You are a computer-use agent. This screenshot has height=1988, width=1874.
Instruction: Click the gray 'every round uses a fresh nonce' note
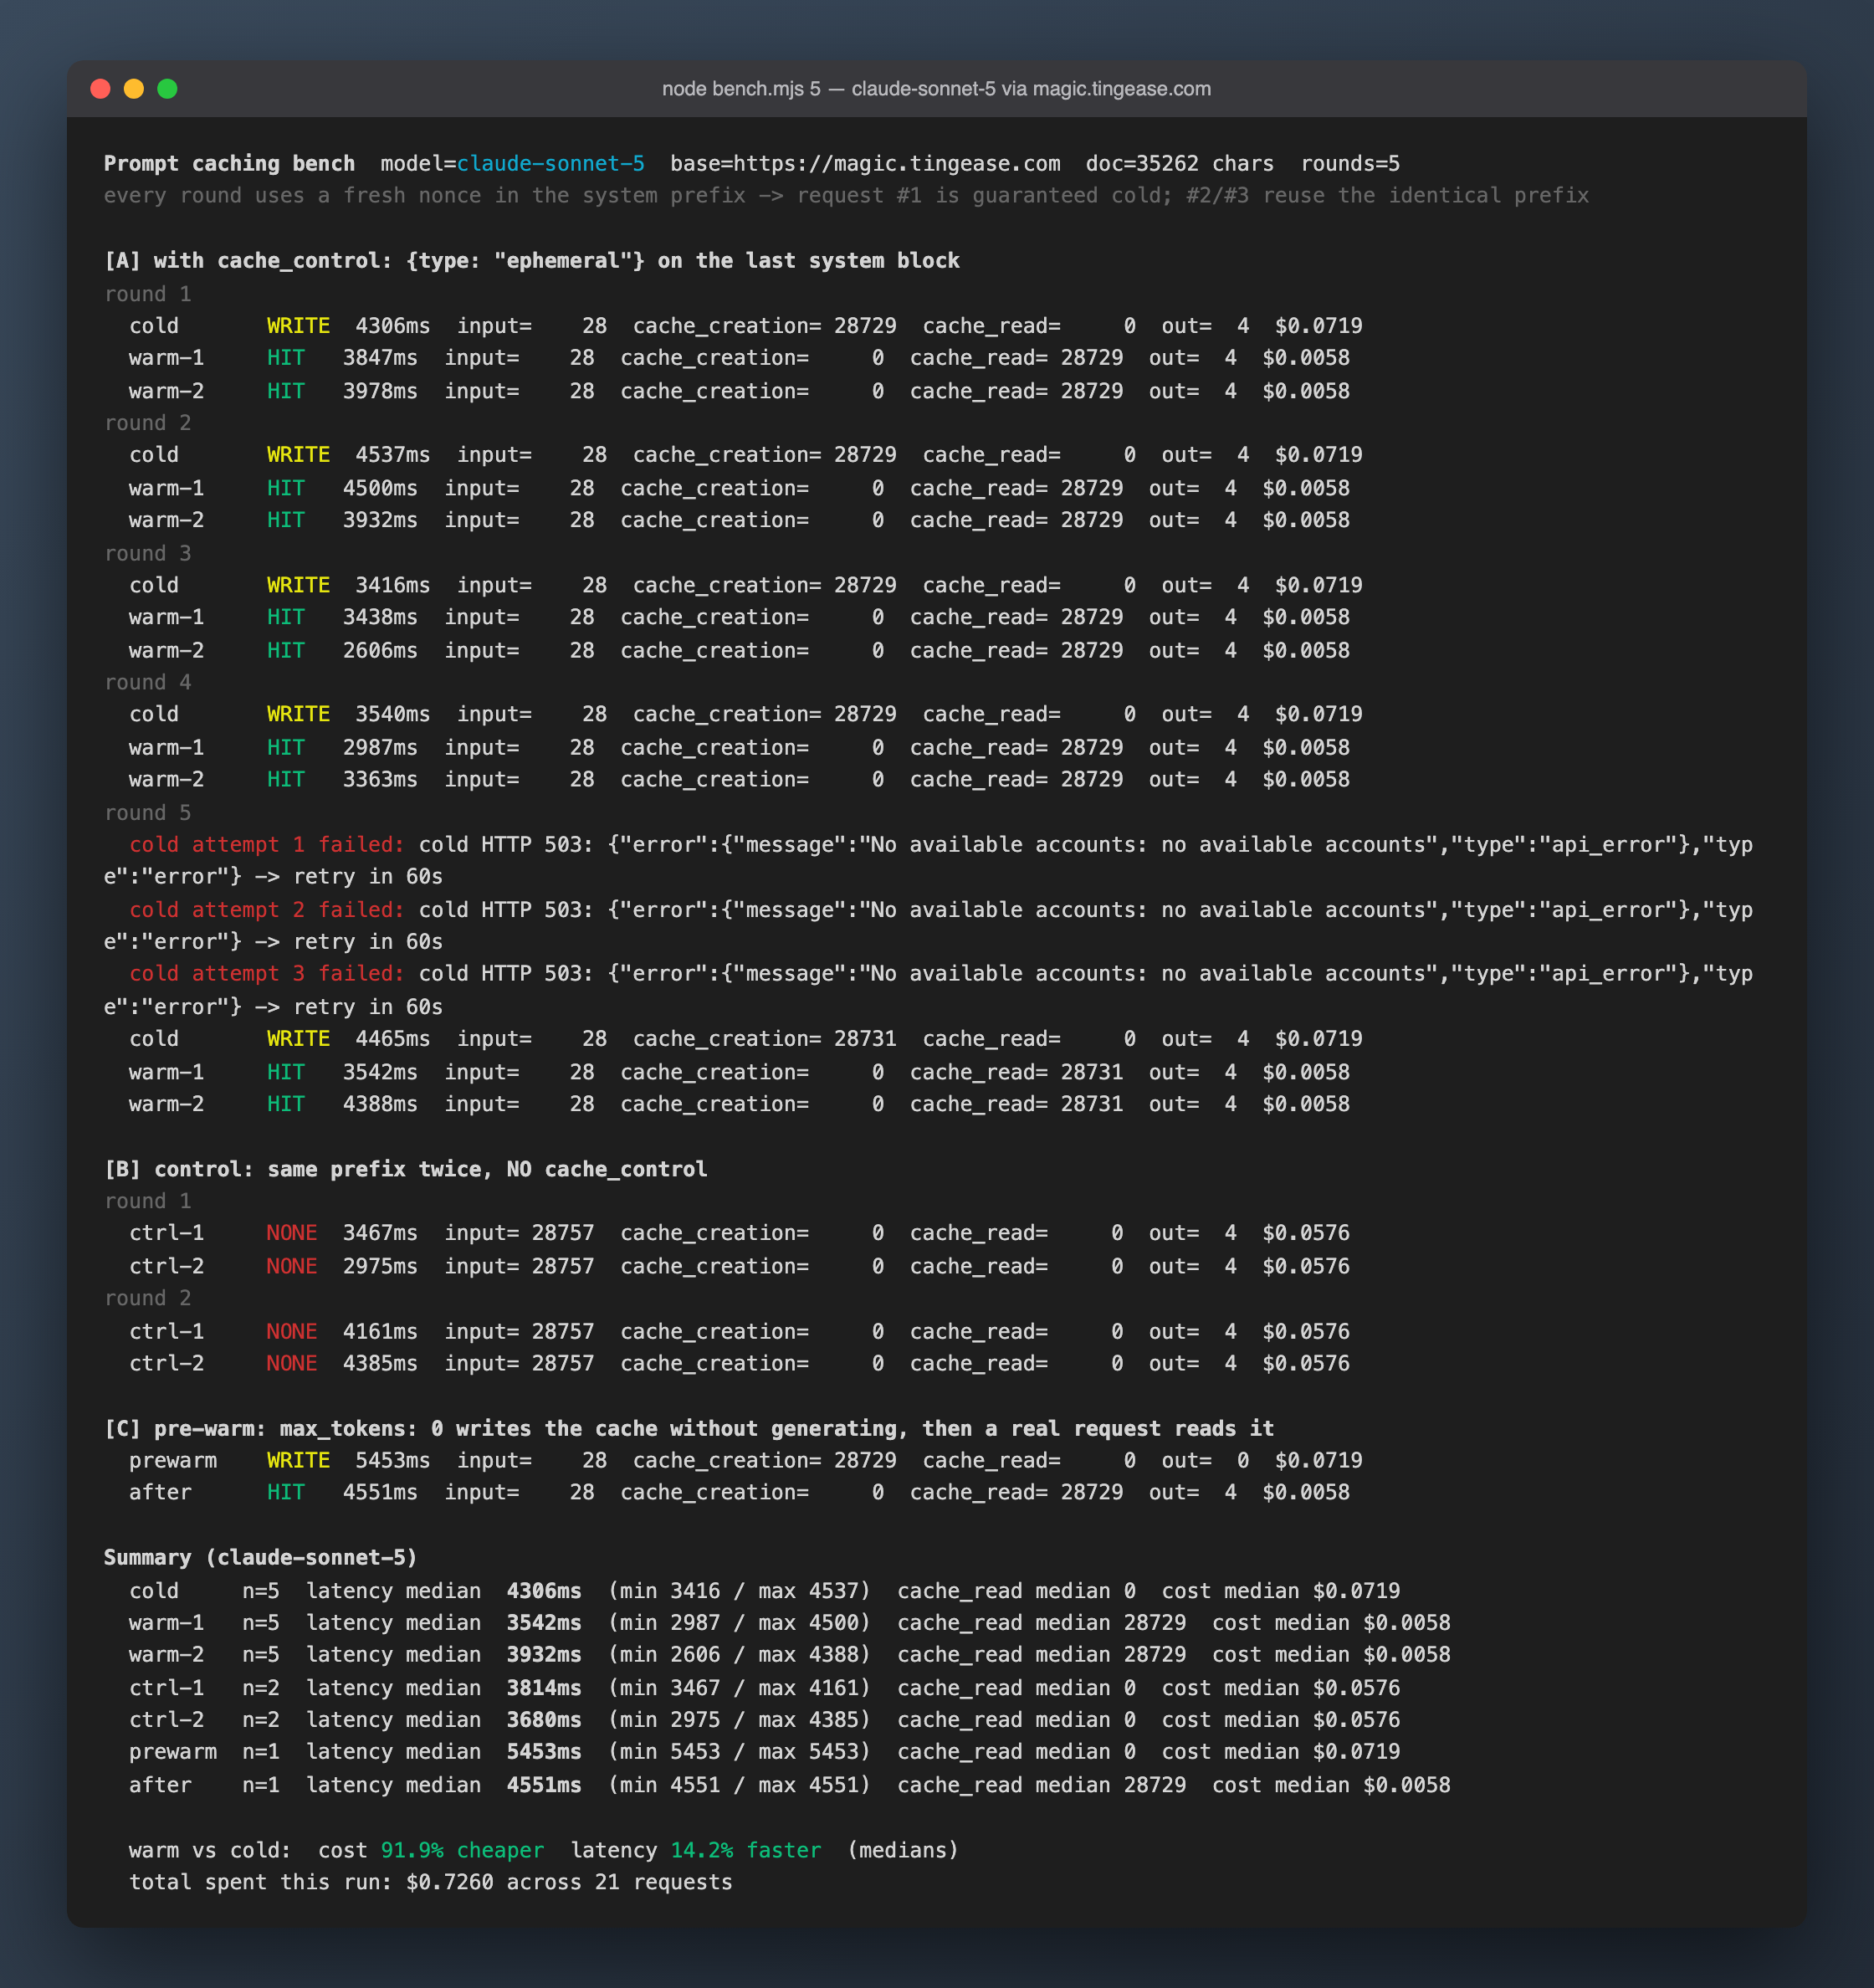click(x=846, y=196)
